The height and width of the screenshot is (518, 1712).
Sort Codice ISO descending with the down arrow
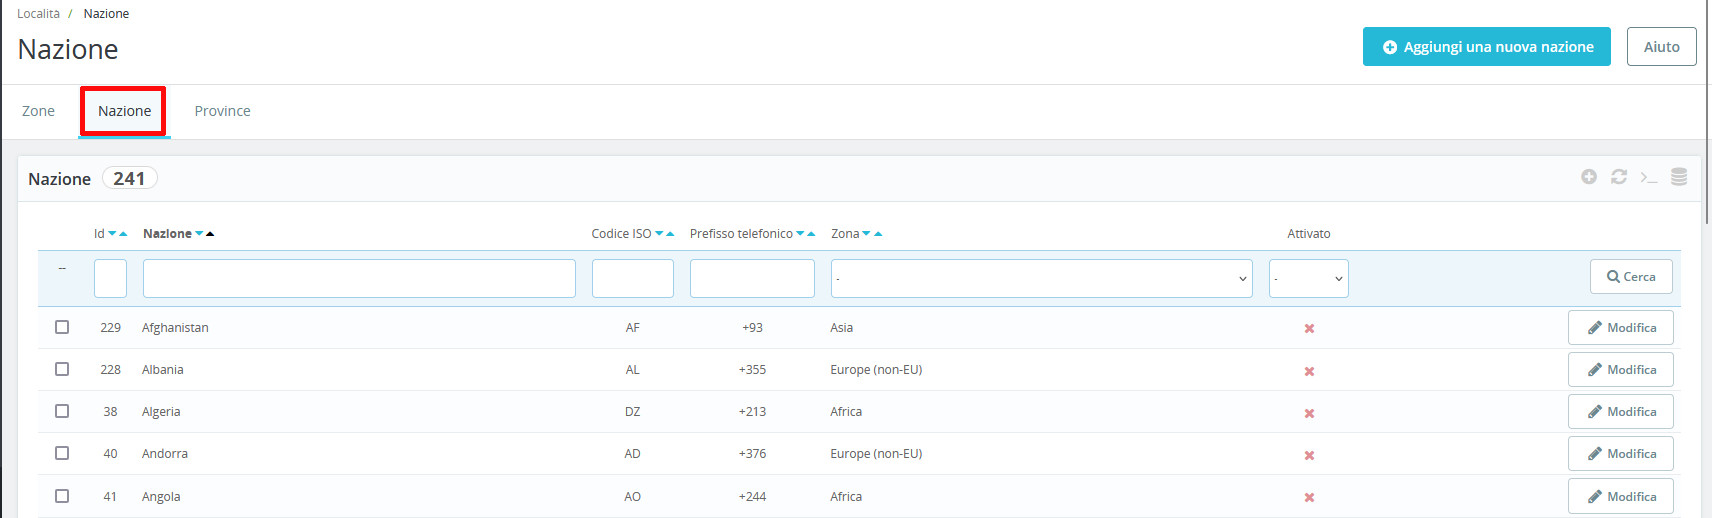coord(659,234)
